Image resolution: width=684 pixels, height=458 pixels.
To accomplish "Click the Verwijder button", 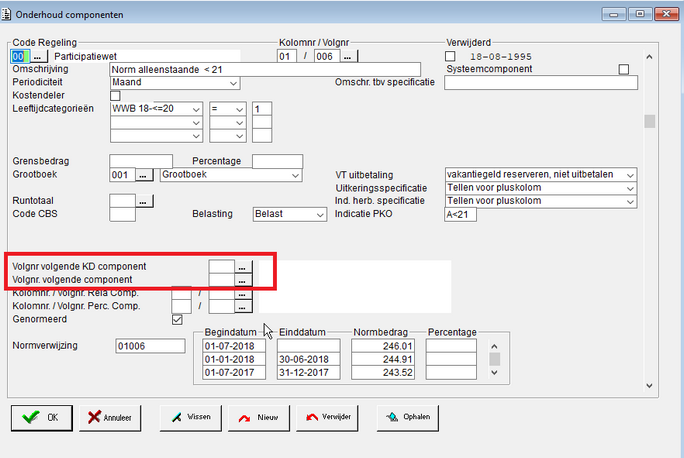I will (x=327, y=418).
